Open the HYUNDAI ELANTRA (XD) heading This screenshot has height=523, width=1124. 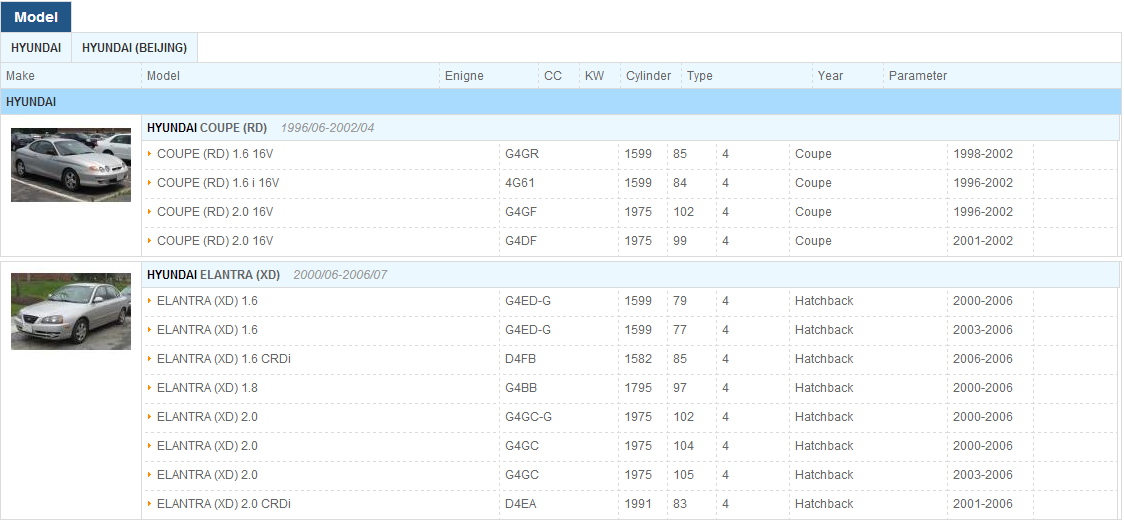pos(213,275)
